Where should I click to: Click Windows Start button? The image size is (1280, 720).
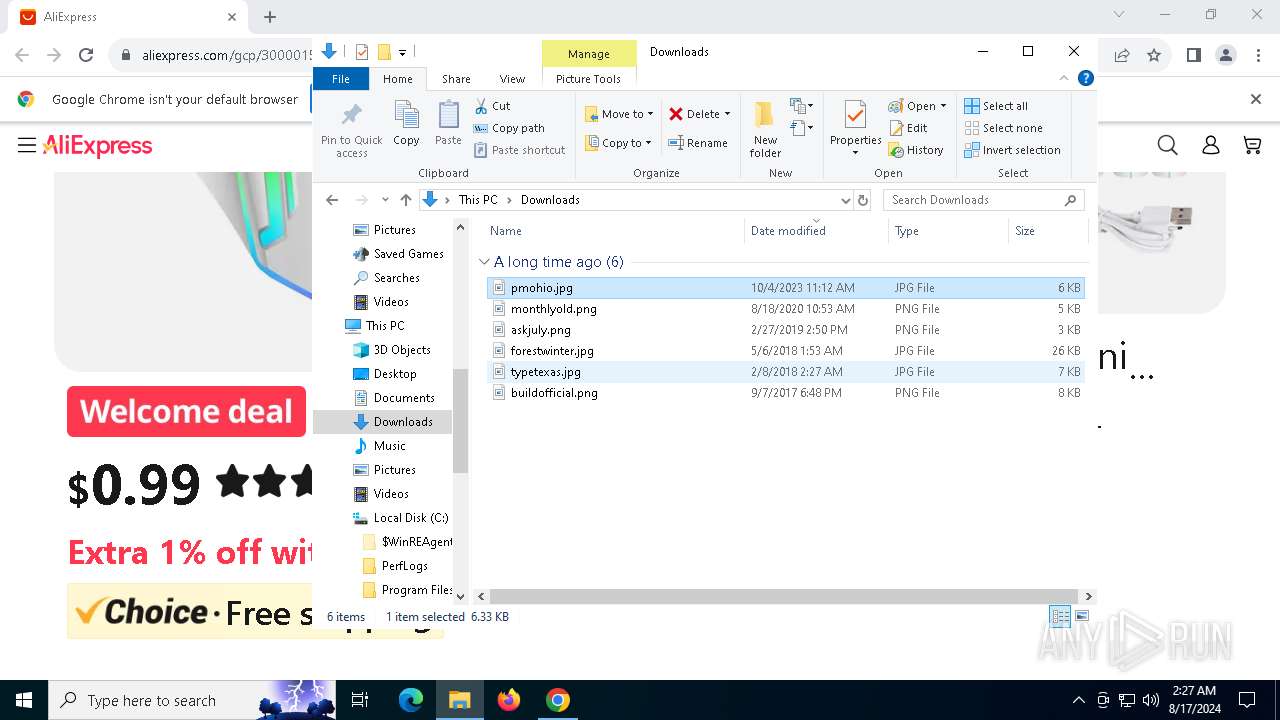click(24, 700)
